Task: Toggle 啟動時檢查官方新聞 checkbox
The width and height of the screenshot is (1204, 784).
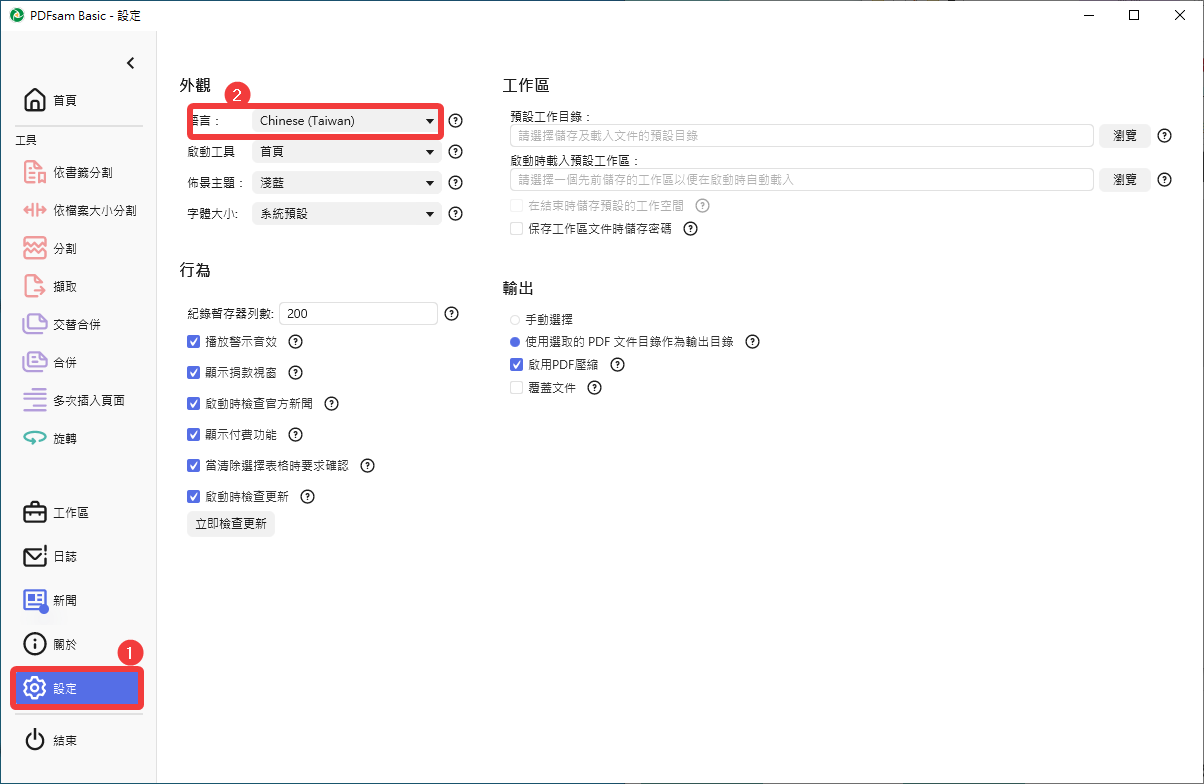Action: [194, 404]
